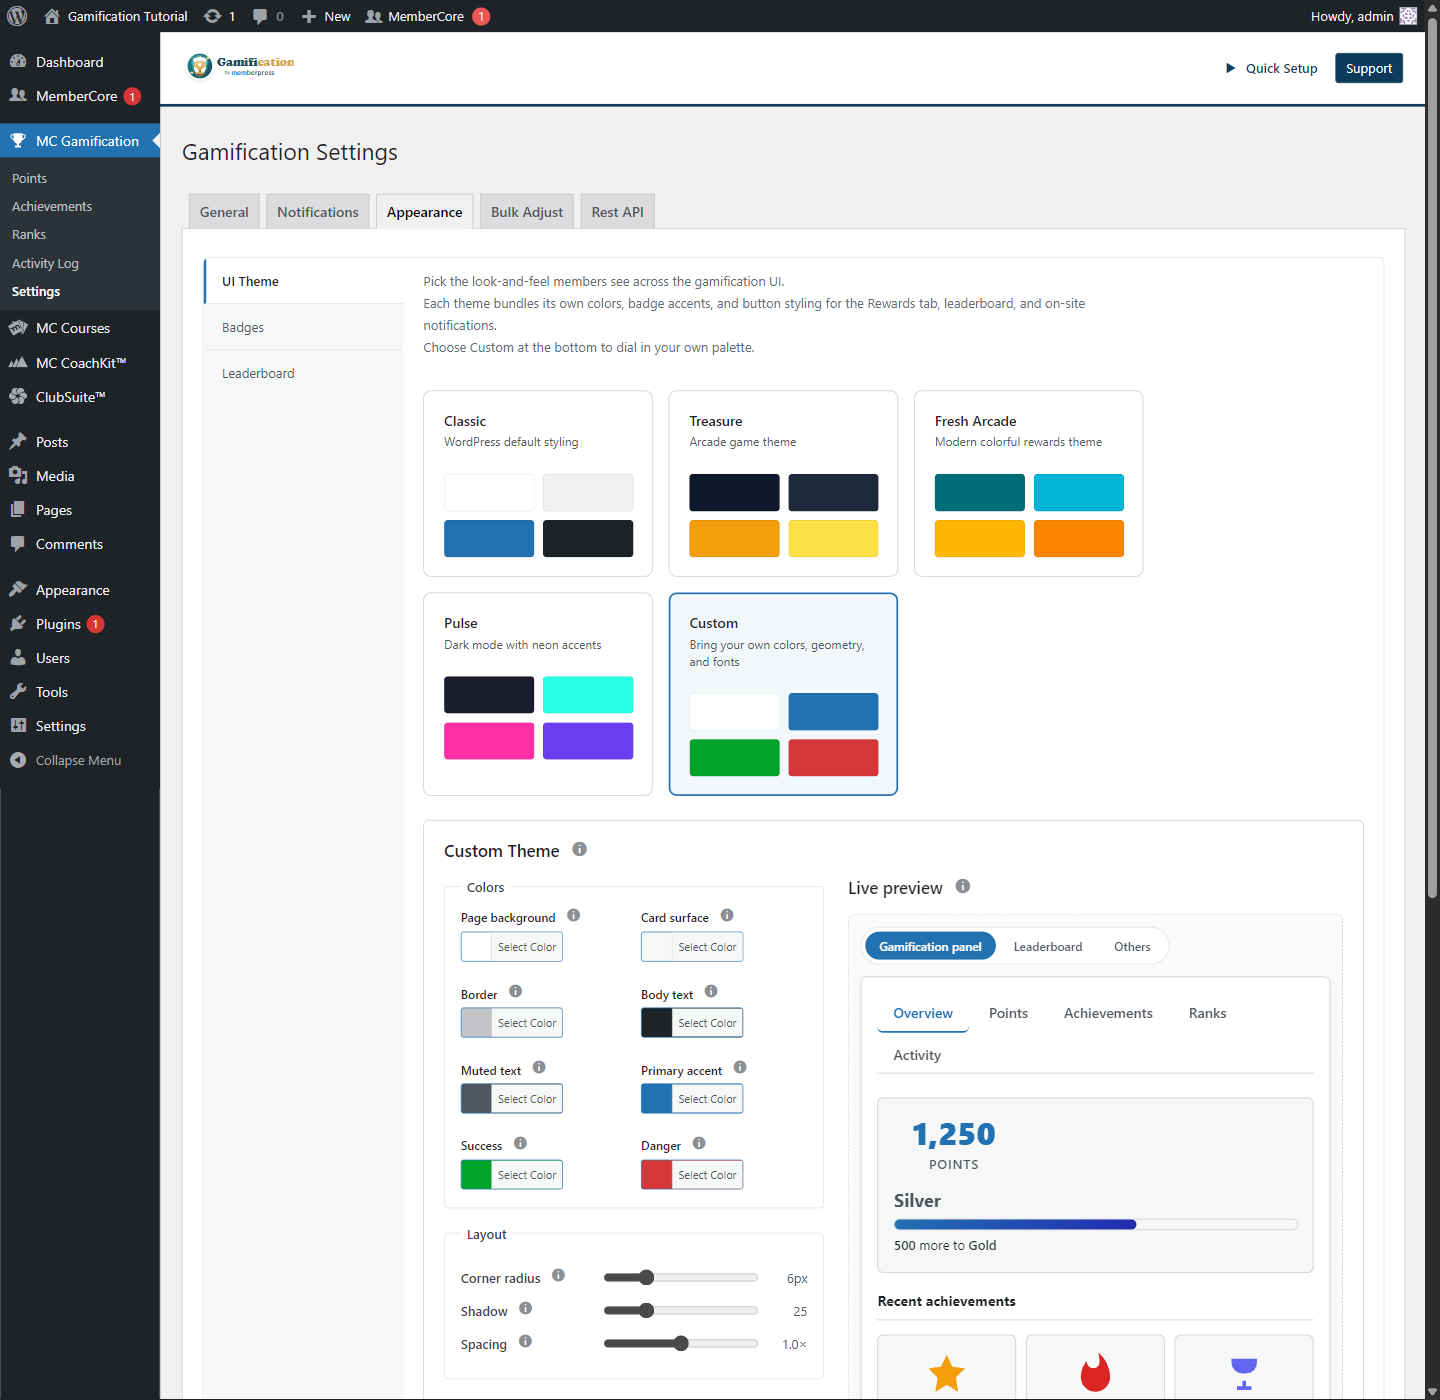Click the Gamification by MemberPress logo

241,66
